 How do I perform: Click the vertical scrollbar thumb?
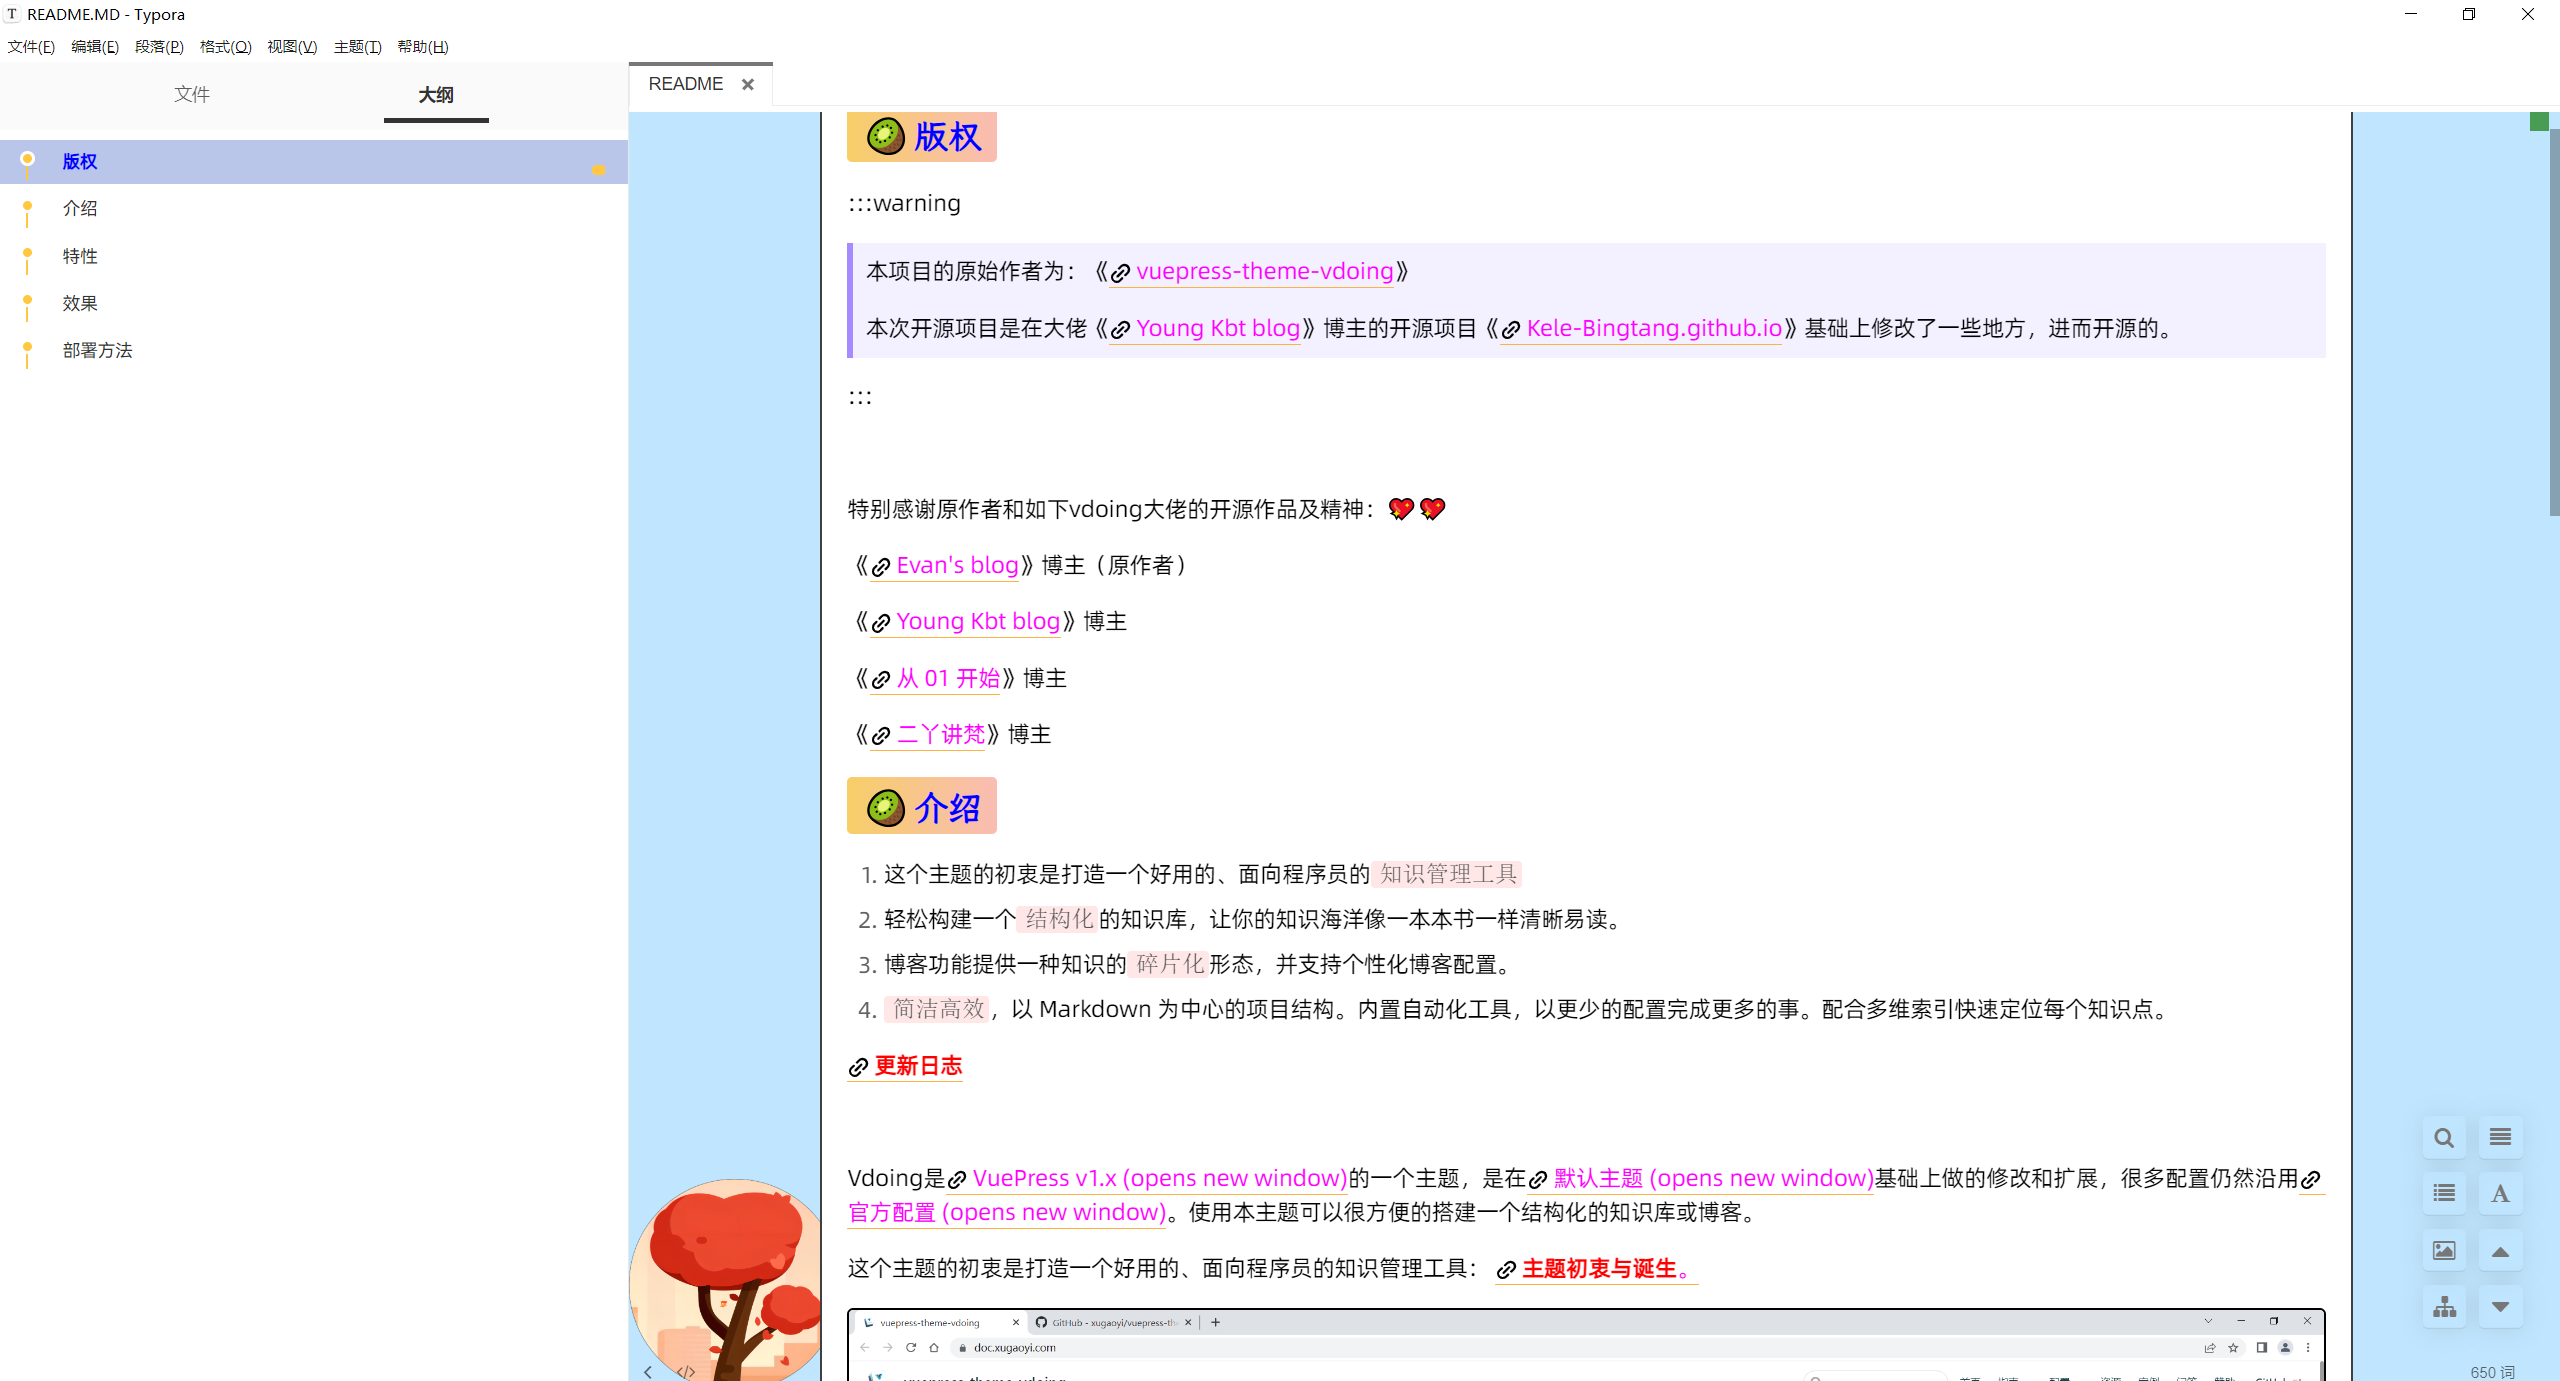coord(2554,320)
